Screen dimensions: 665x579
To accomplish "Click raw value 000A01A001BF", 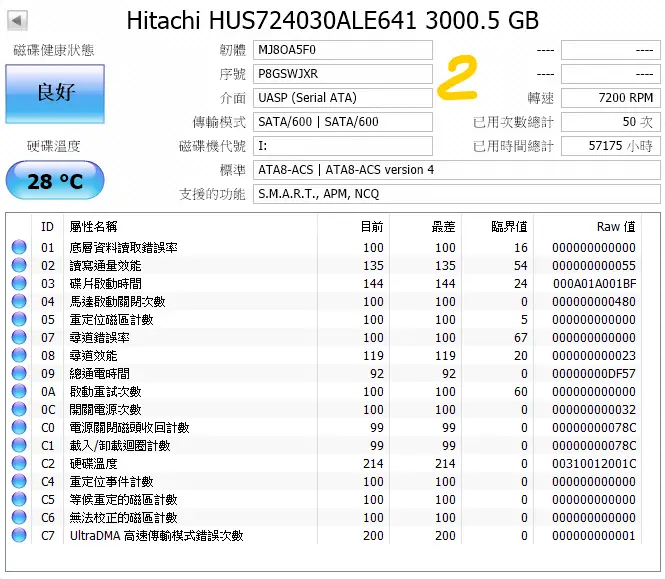I will coord(594,283).
